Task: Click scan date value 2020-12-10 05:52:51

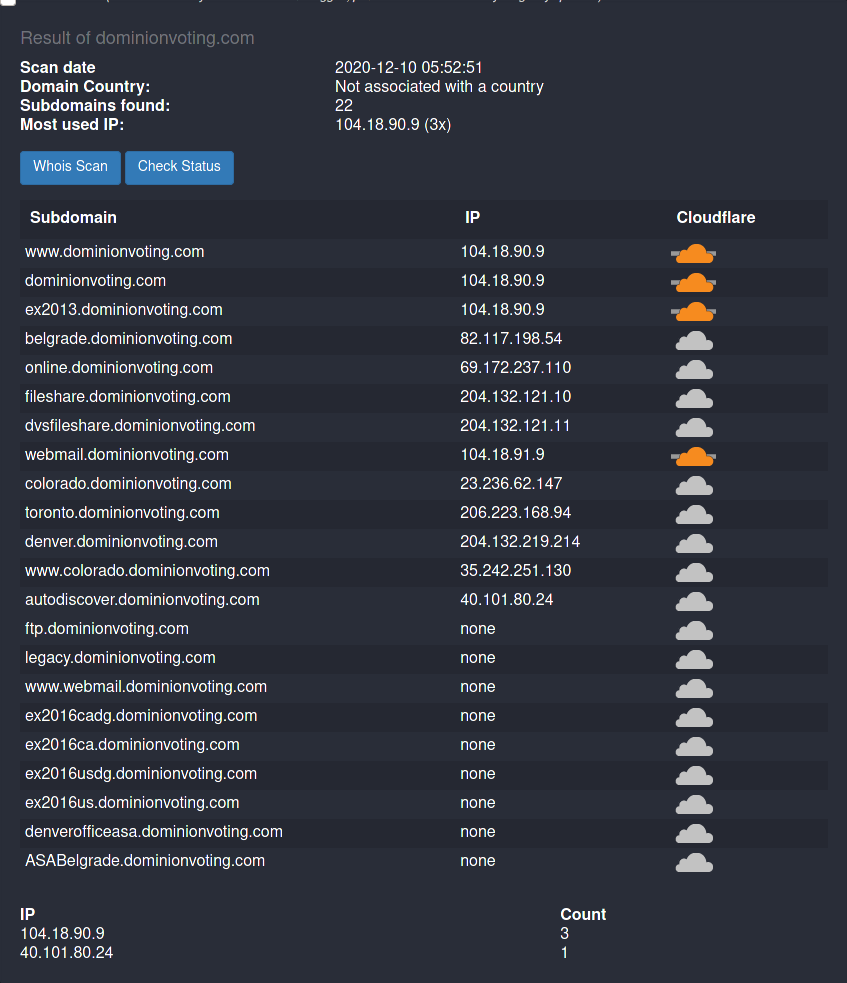Action: click(409, 67)
